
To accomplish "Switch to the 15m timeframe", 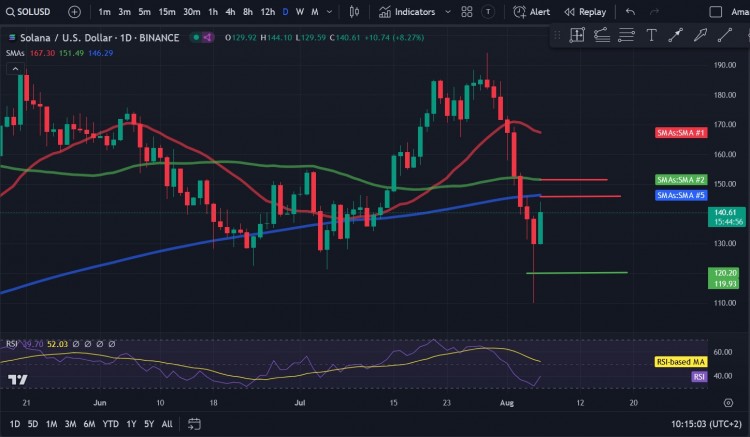I will point(167,12).
